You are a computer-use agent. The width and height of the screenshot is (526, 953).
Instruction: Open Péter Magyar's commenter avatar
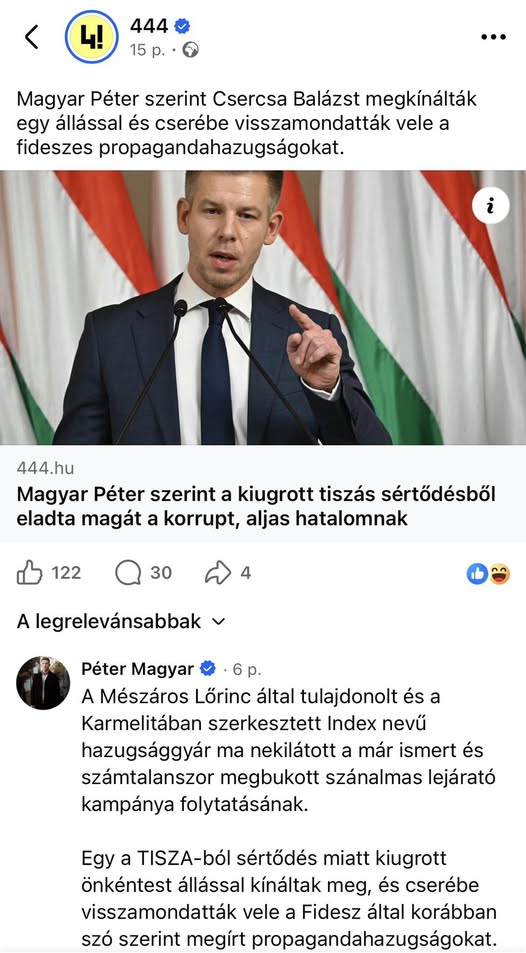pyautogui.click(x=43, y=683)
